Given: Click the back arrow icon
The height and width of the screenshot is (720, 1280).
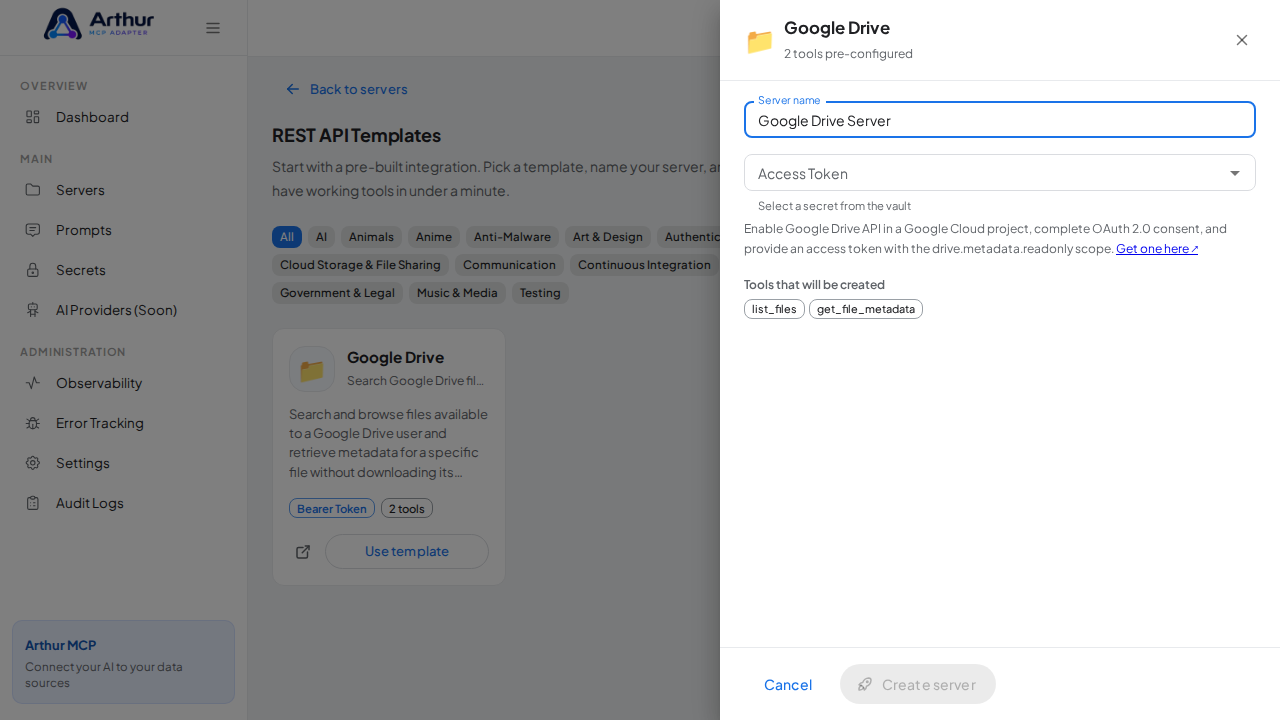Looking at the screenshot, I should (293, 89).
